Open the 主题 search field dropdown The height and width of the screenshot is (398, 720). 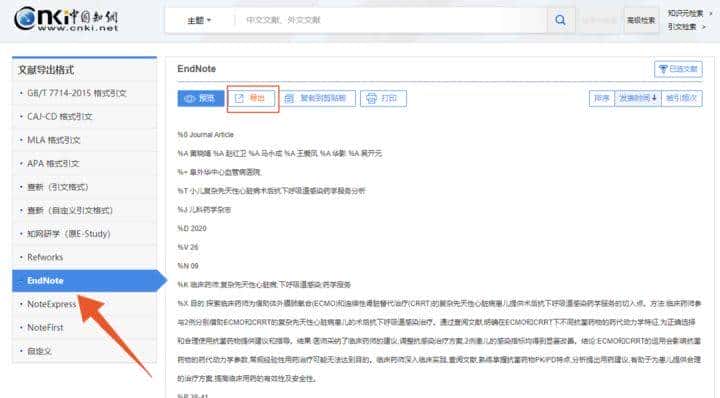(199, 21)
